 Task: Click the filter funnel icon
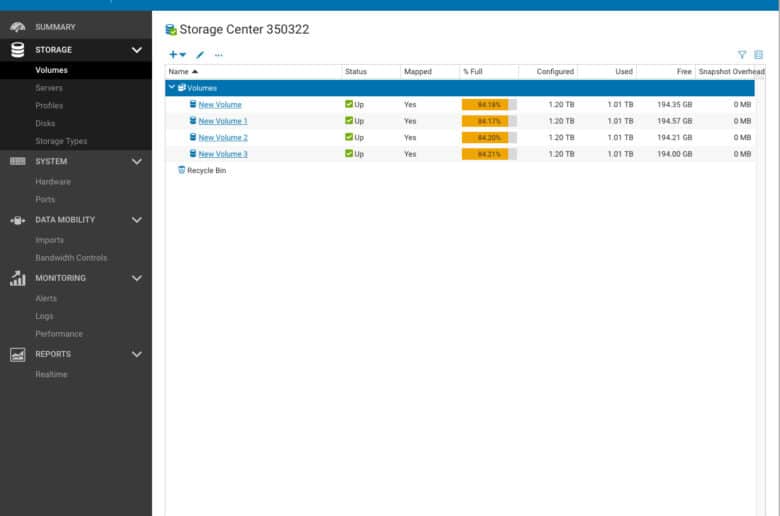pos(742,55)
